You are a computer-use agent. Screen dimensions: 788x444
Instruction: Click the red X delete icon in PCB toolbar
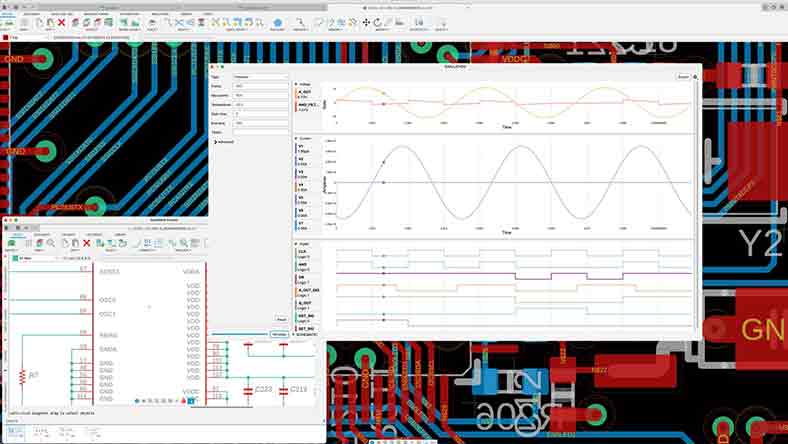pos(61,23)
